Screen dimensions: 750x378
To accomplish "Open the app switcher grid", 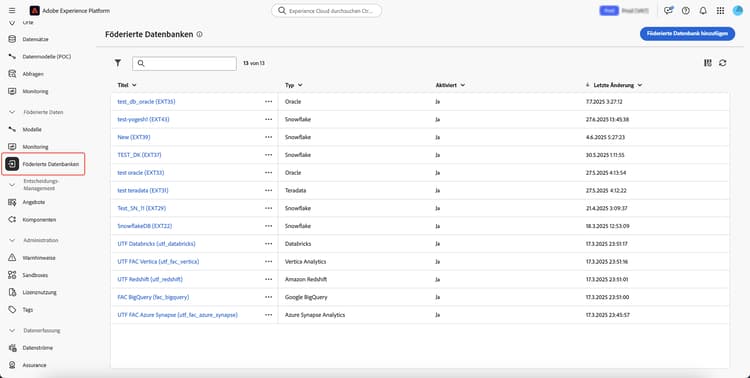I will click(720, 11).
